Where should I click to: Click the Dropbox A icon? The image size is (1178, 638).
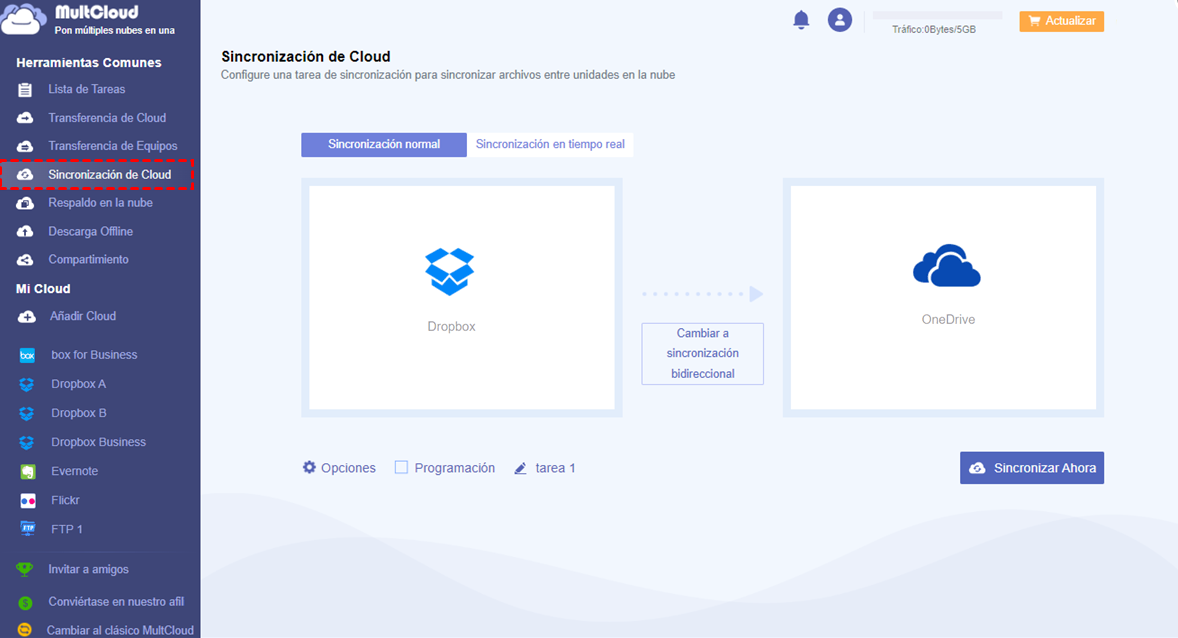26,384
